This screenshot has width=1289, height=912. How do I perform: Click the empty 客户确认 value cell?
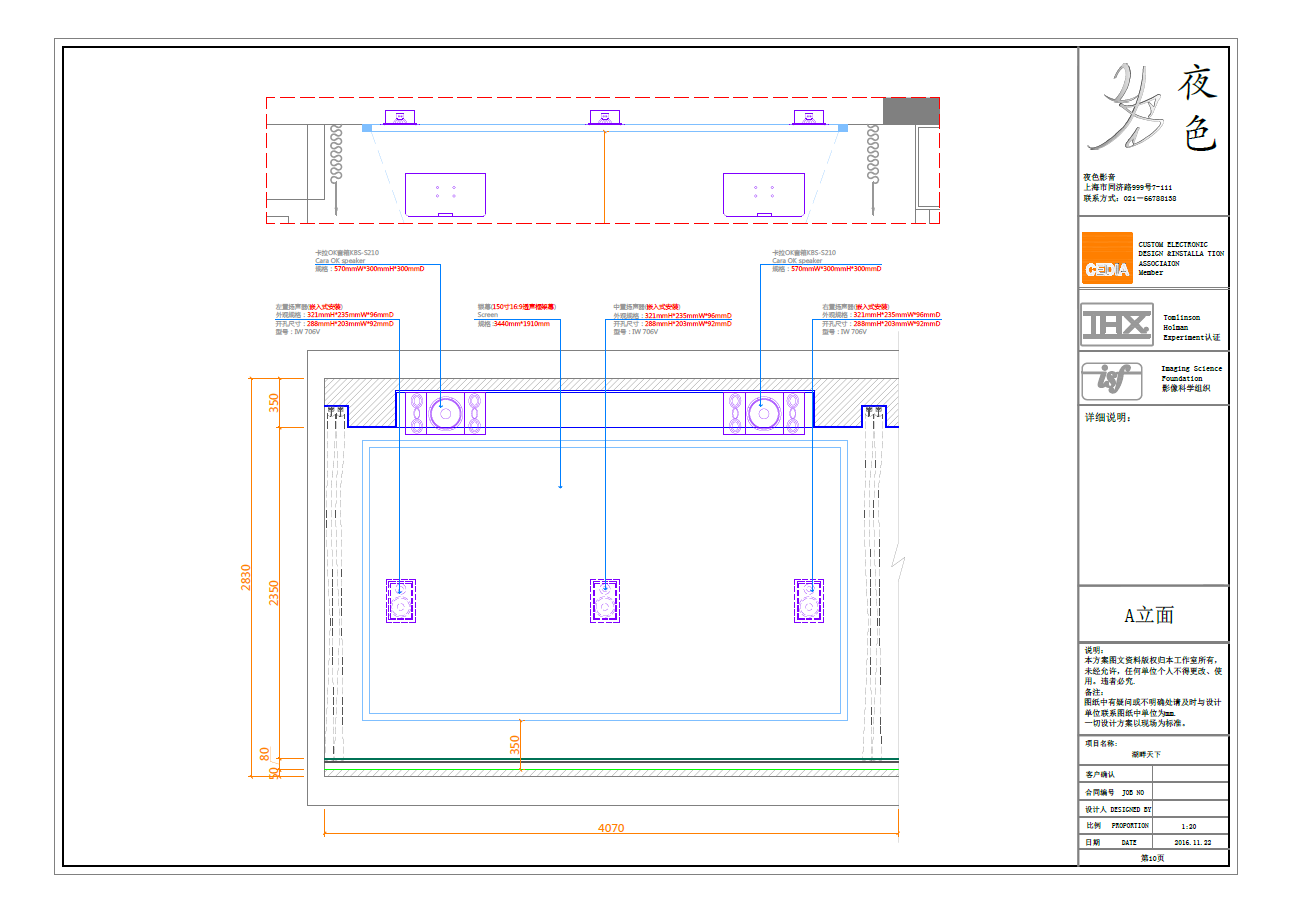tap(1190, 774)
